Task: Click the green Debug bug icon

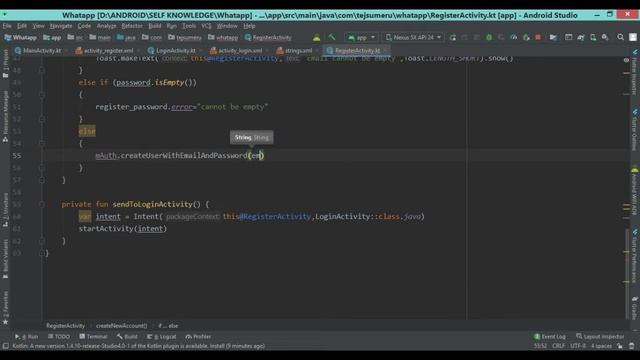Action: pyautogui.click(x=489, y=38)
